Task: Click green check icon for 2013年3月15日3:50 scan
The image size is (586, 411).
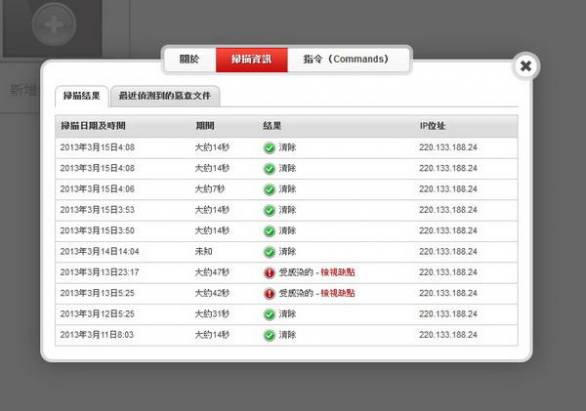Action: [x=269, y=231]
